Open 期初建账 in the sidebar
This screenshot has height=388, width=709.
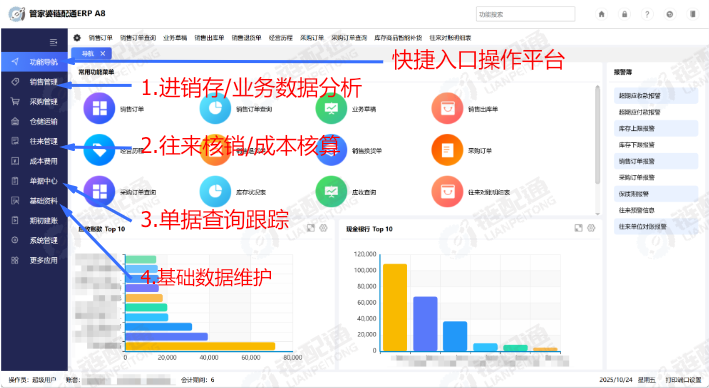click(x=34, y=221)
